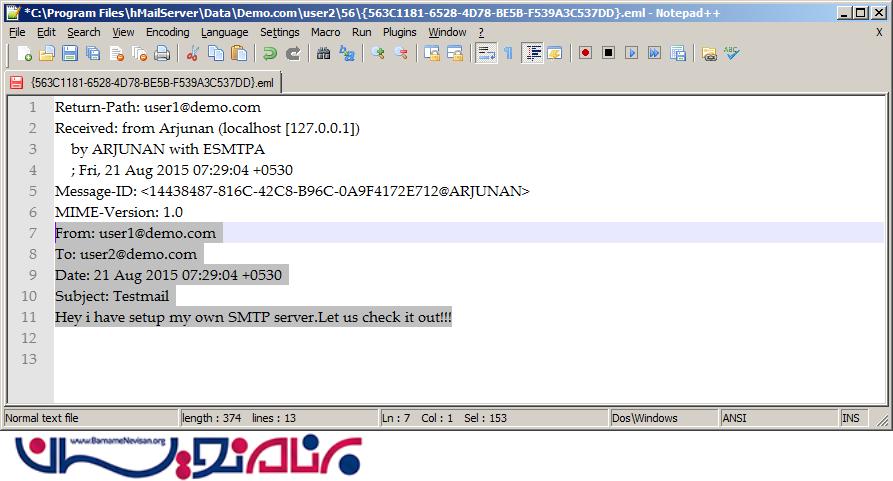The image size is (893, 481).
Task: Click the Synchronize Horizontal Scrolling icon
Action: coord(455,54)
